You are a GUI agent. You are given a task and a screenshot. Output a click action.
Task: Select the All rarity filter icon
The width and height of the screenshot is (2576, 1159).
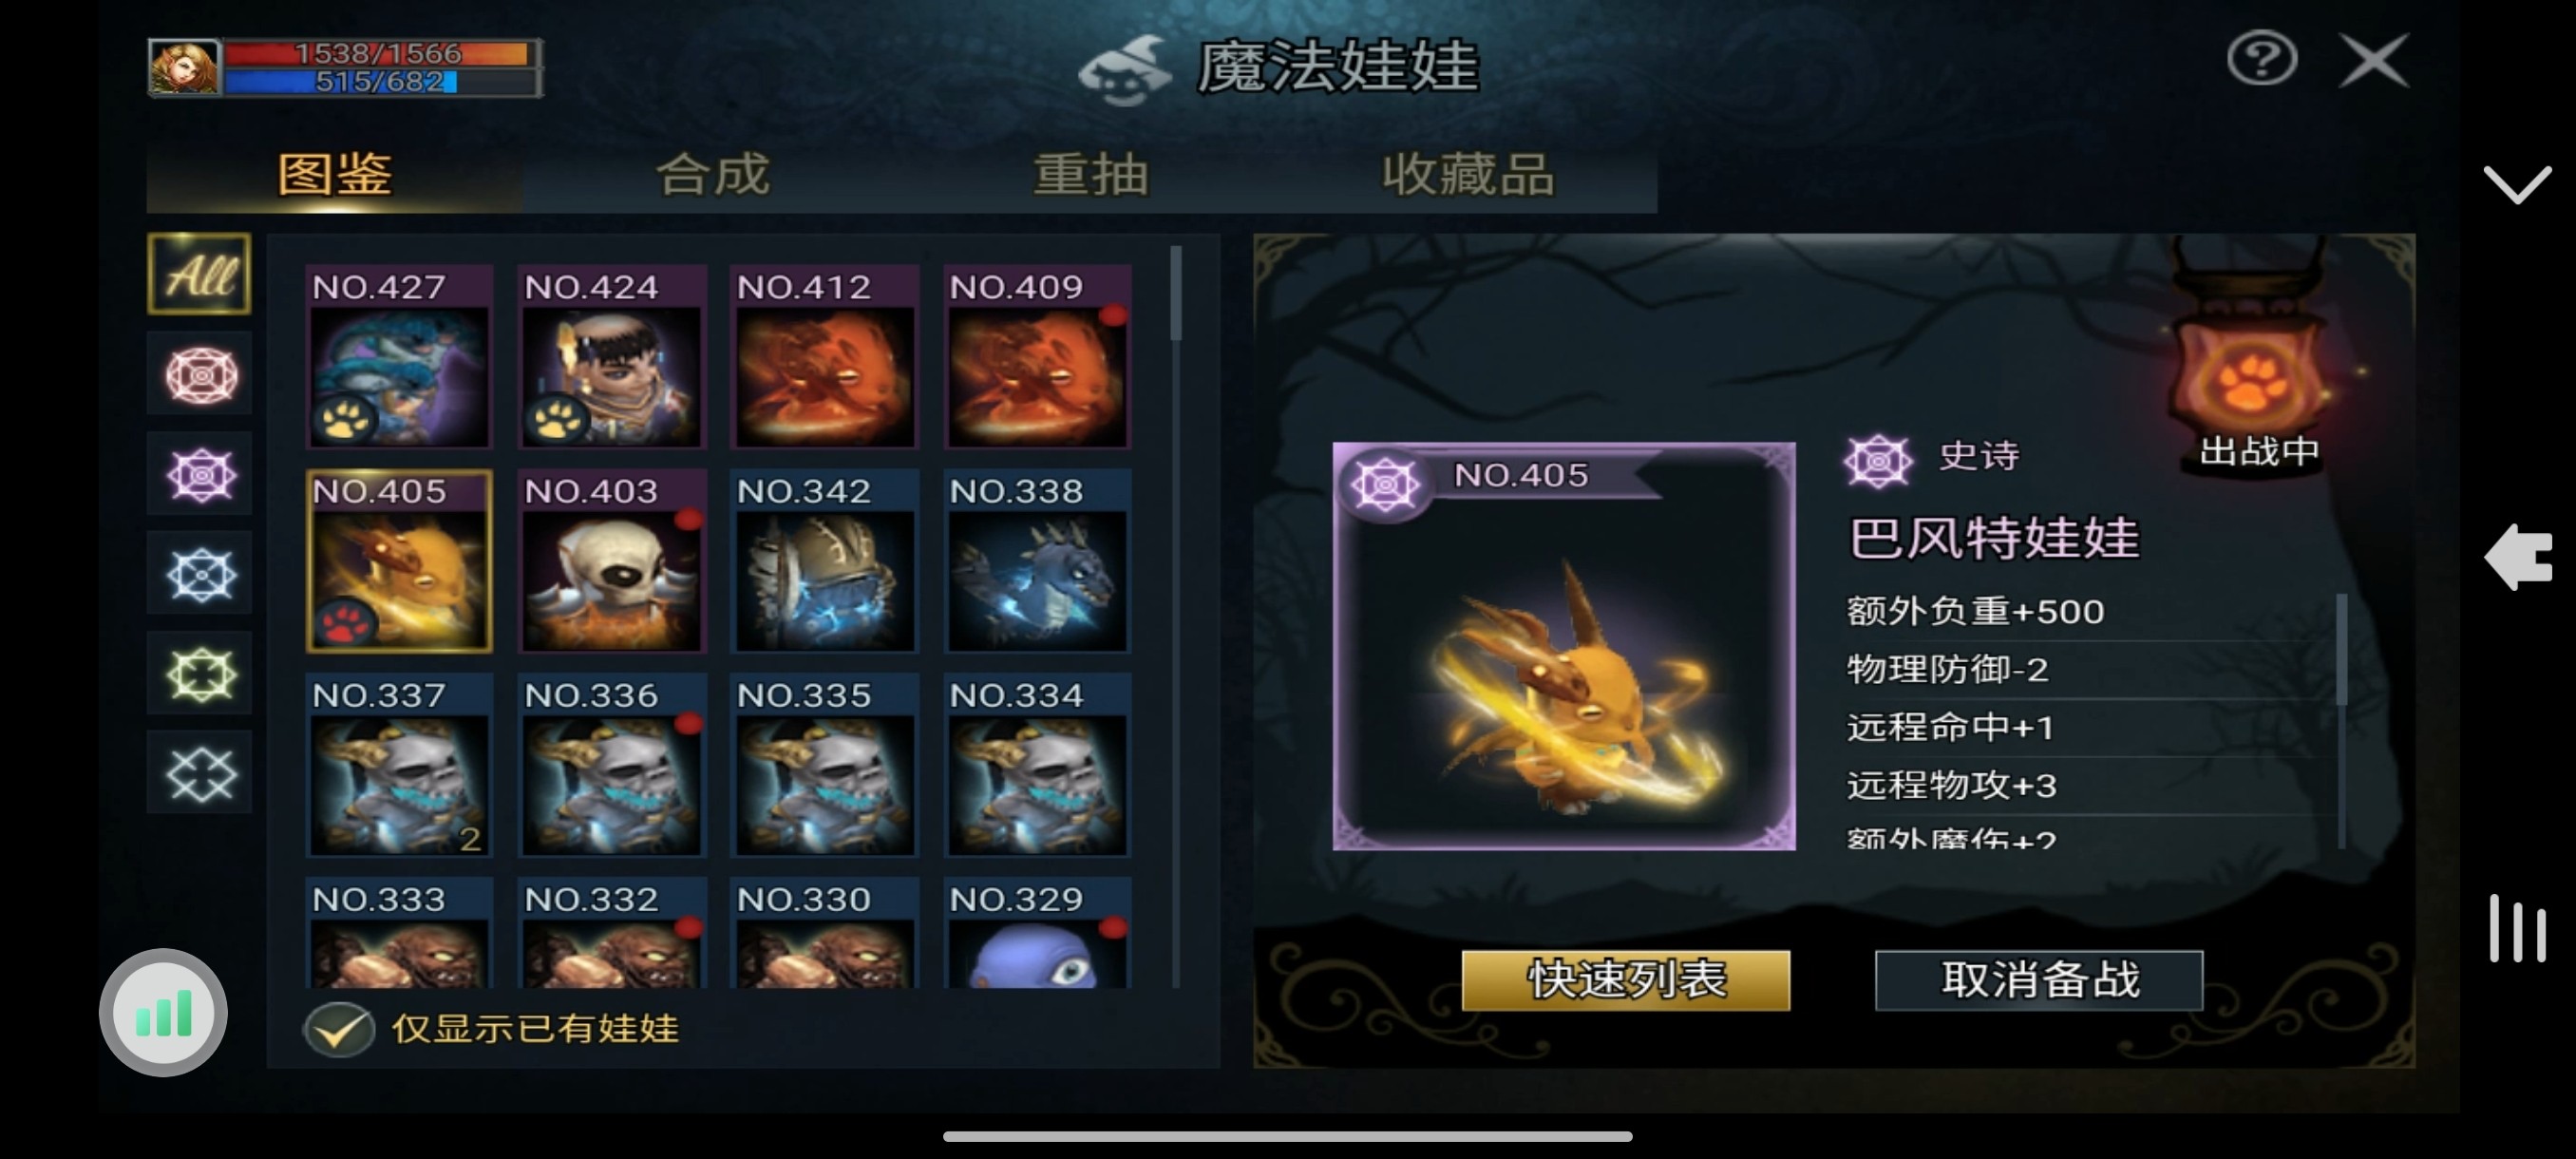click(x=199, y=274)
